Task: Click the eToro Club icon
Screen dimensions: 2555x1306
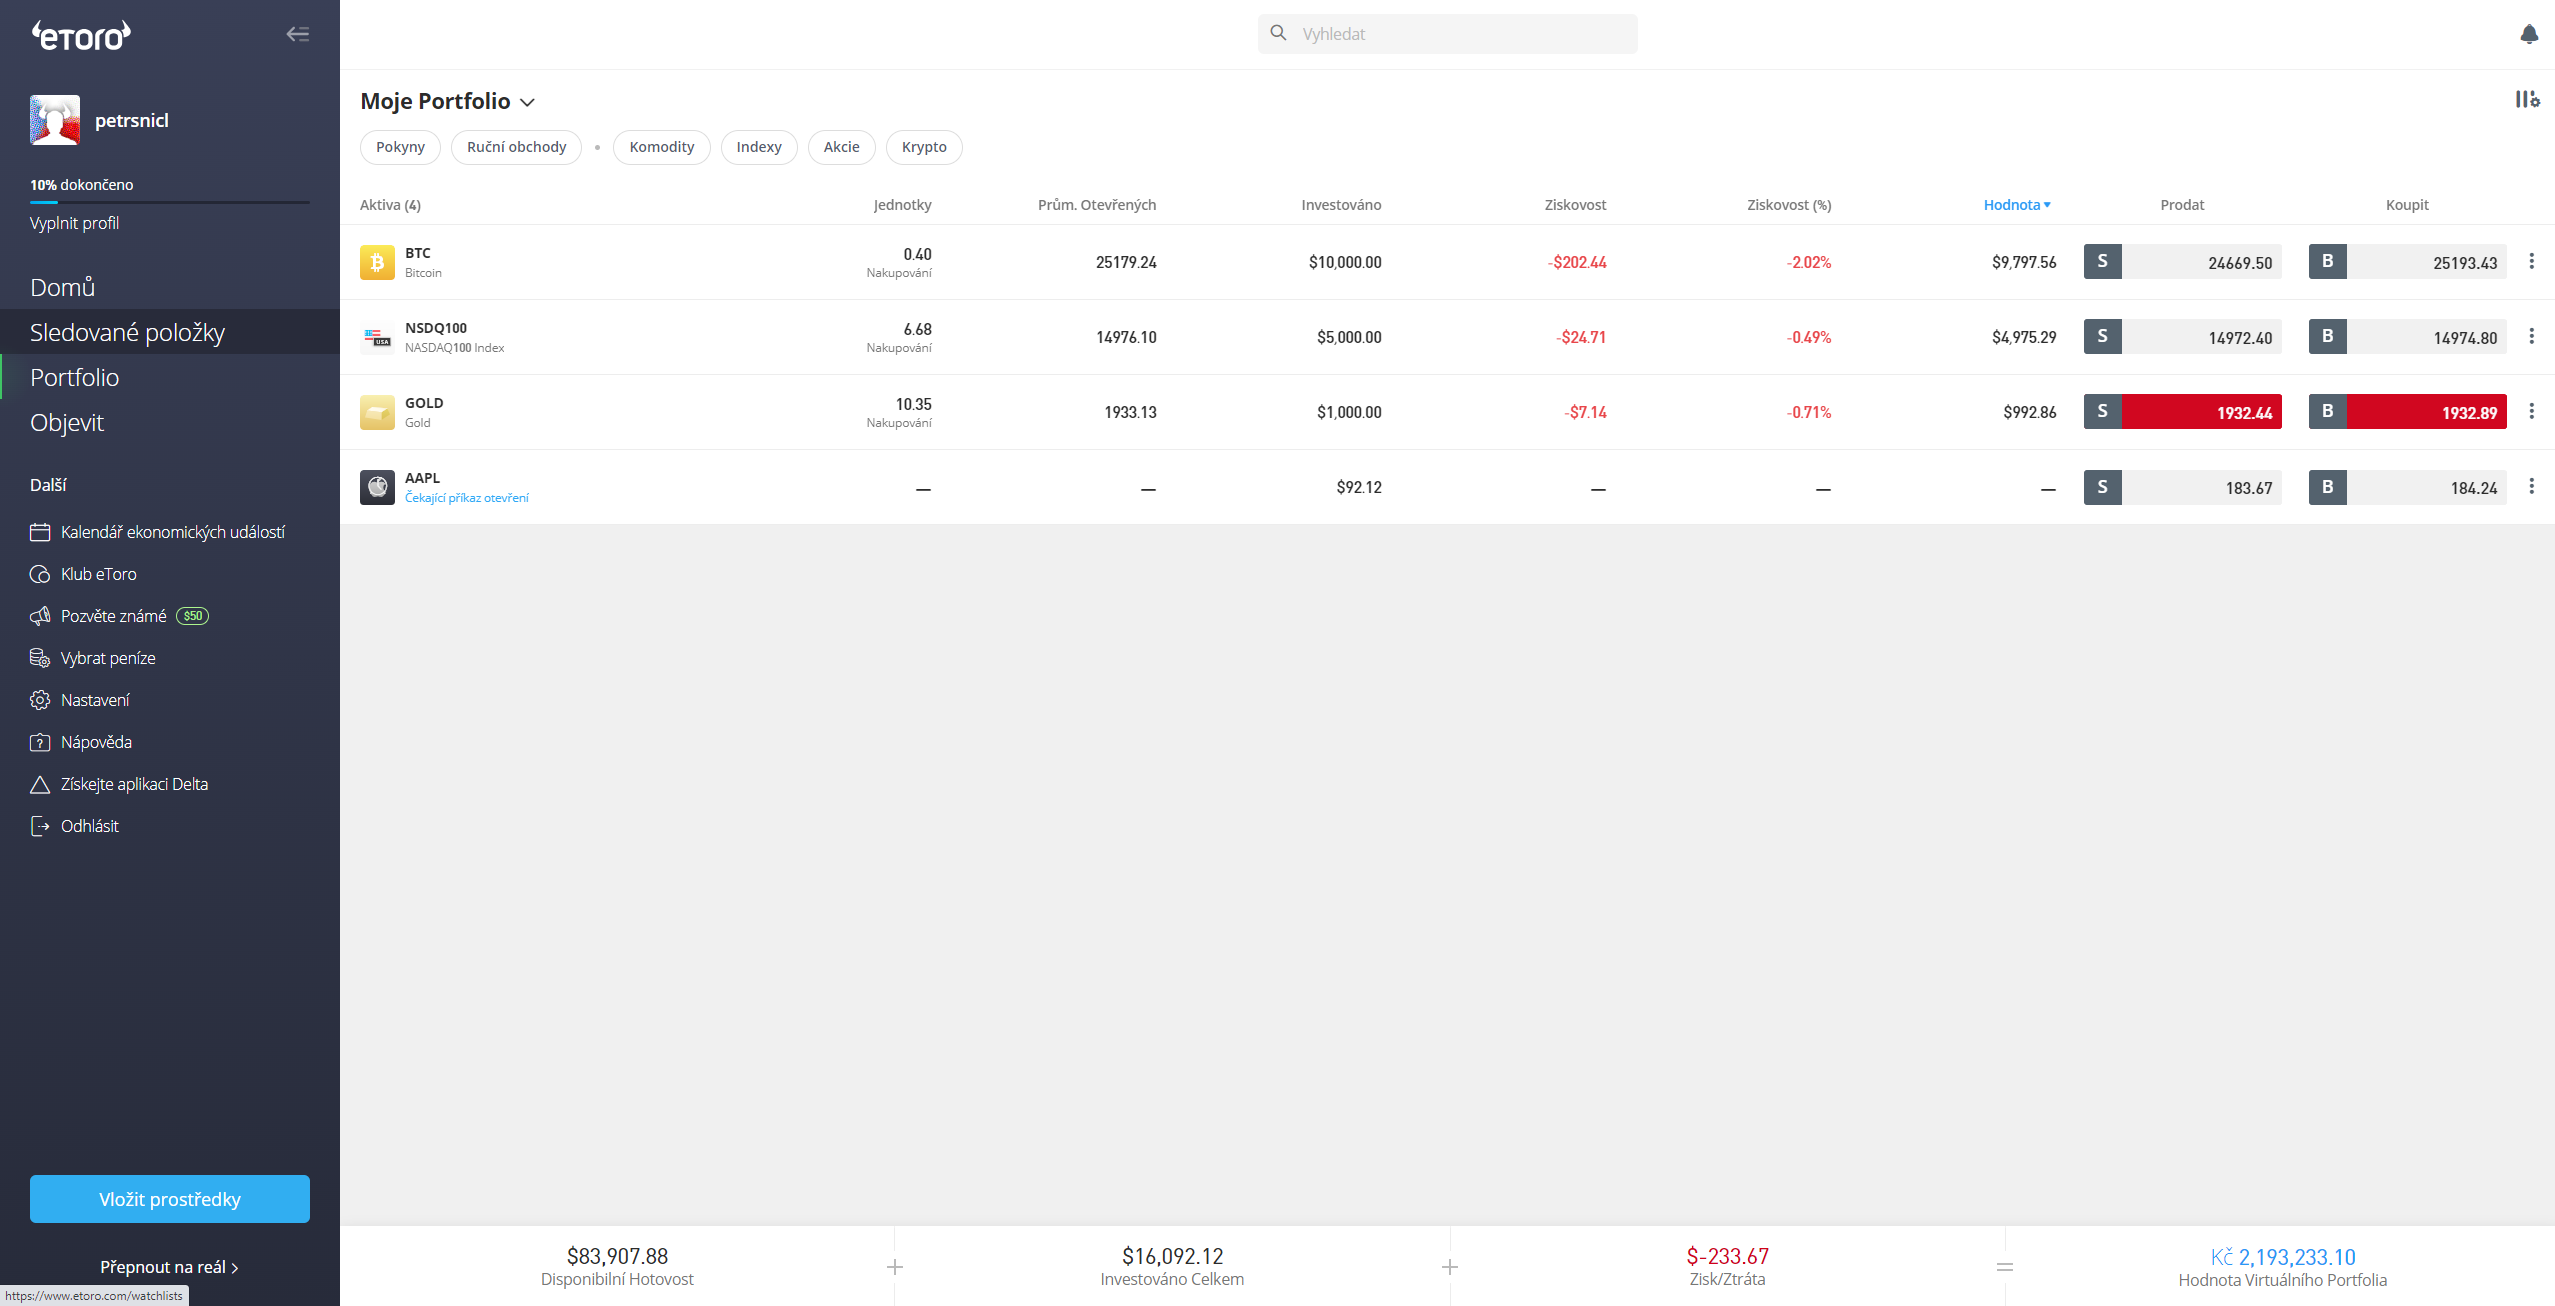Action: click(40, 574)
